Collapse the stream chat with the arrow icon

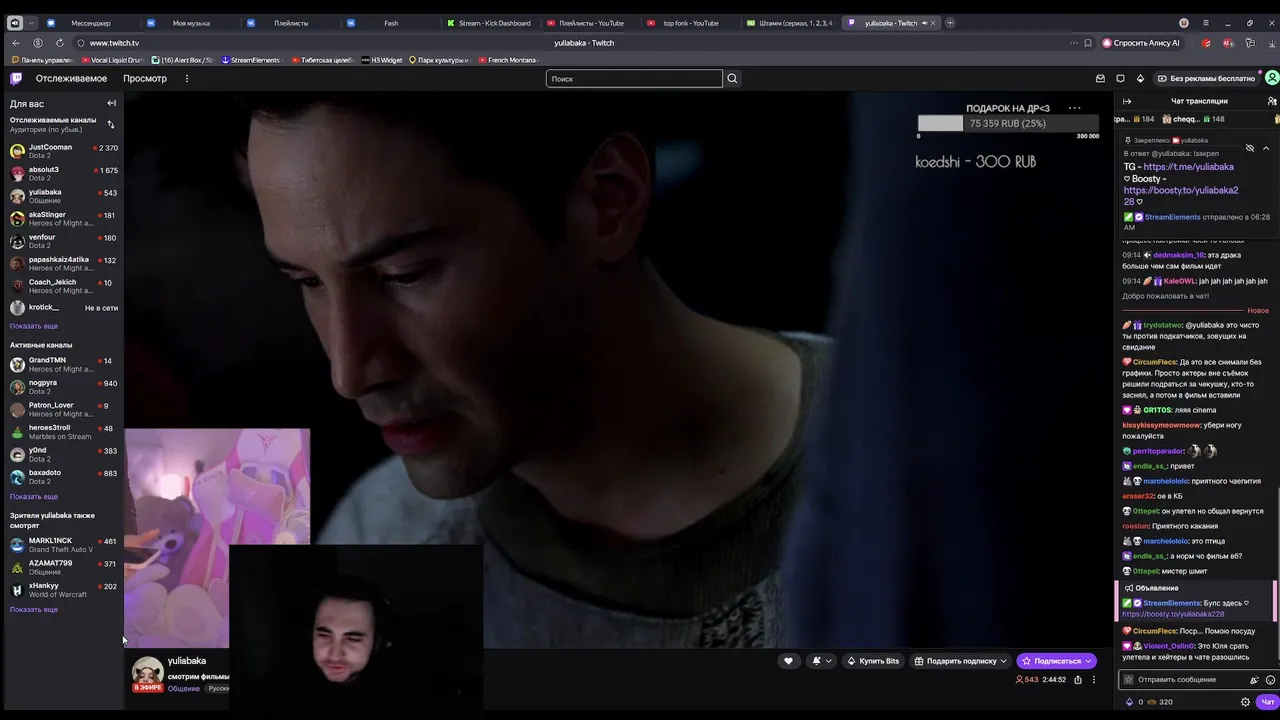click(x=1127, y=101)
